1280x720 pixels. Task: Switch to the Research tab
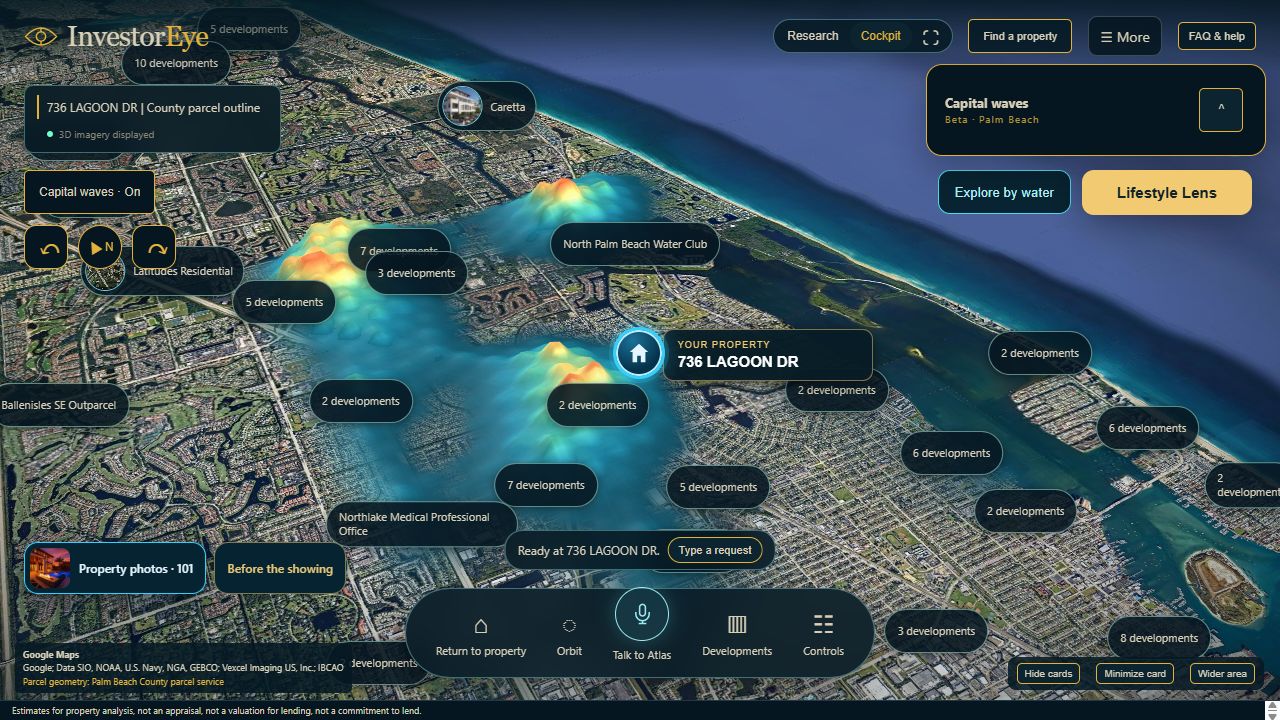(813, 36)
